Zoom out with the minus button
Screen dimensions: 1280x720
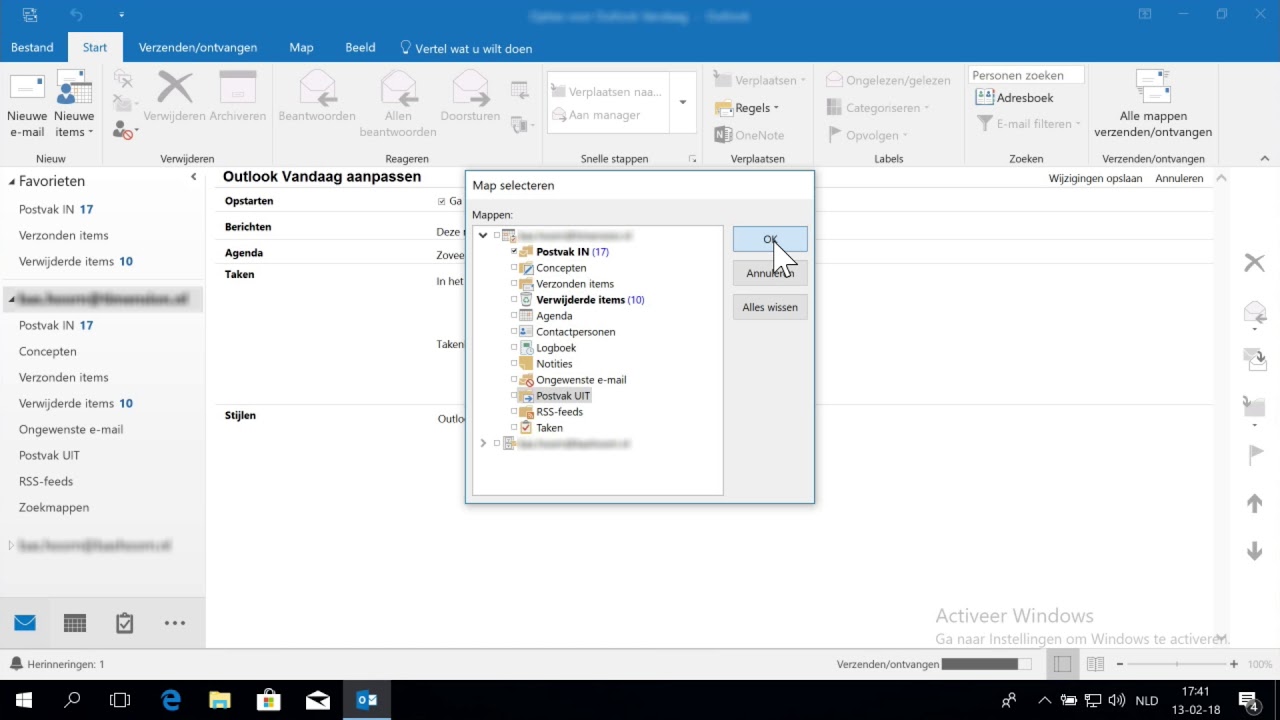[x=1120, y=664]
